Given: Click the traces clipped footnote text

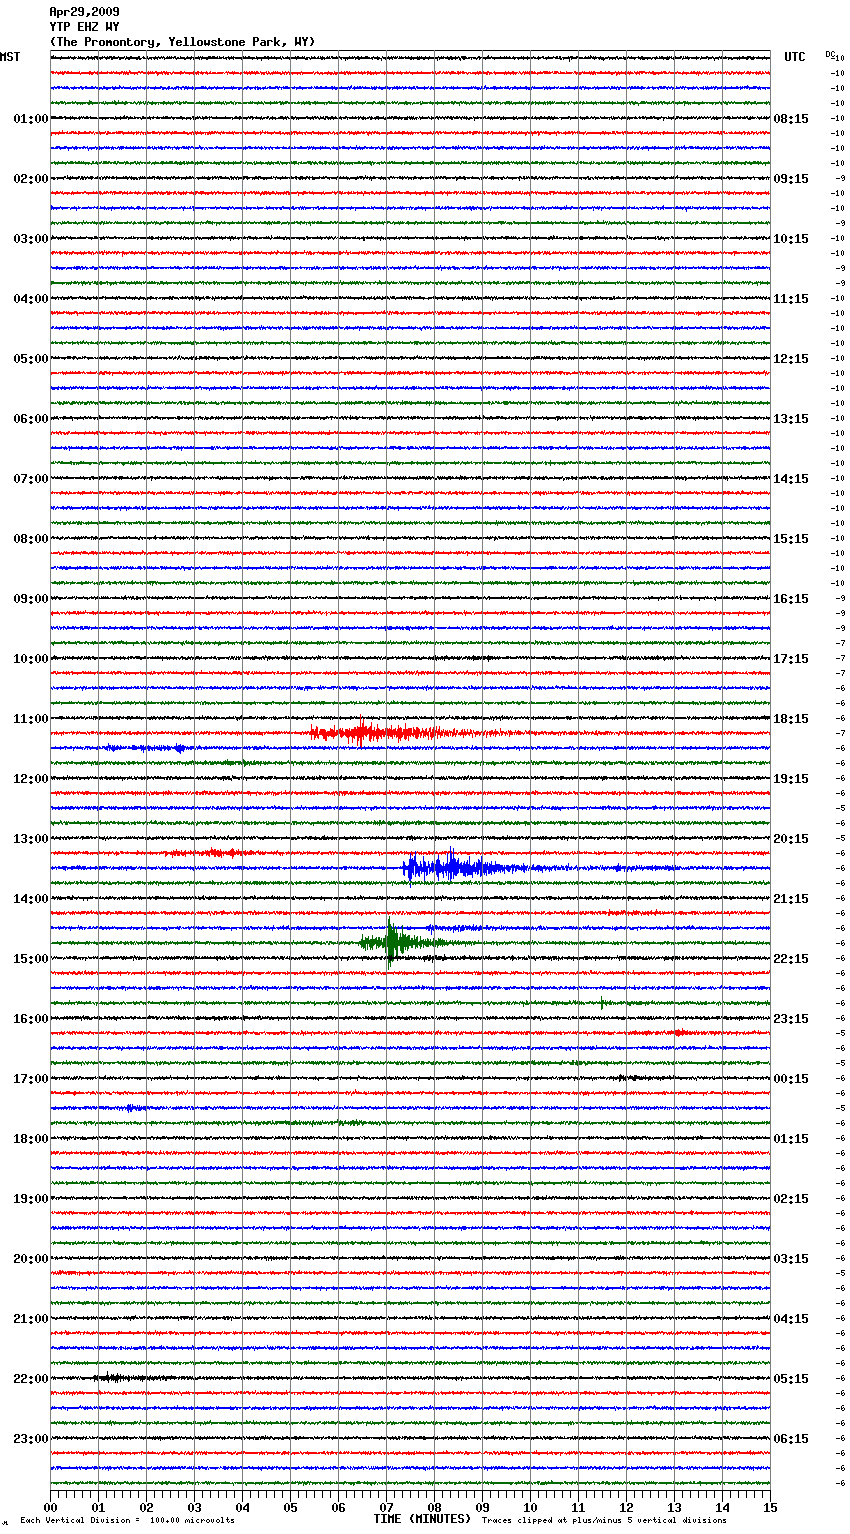Looking at the screenshot, I should pyautogui.click(x=604, y=1521).
